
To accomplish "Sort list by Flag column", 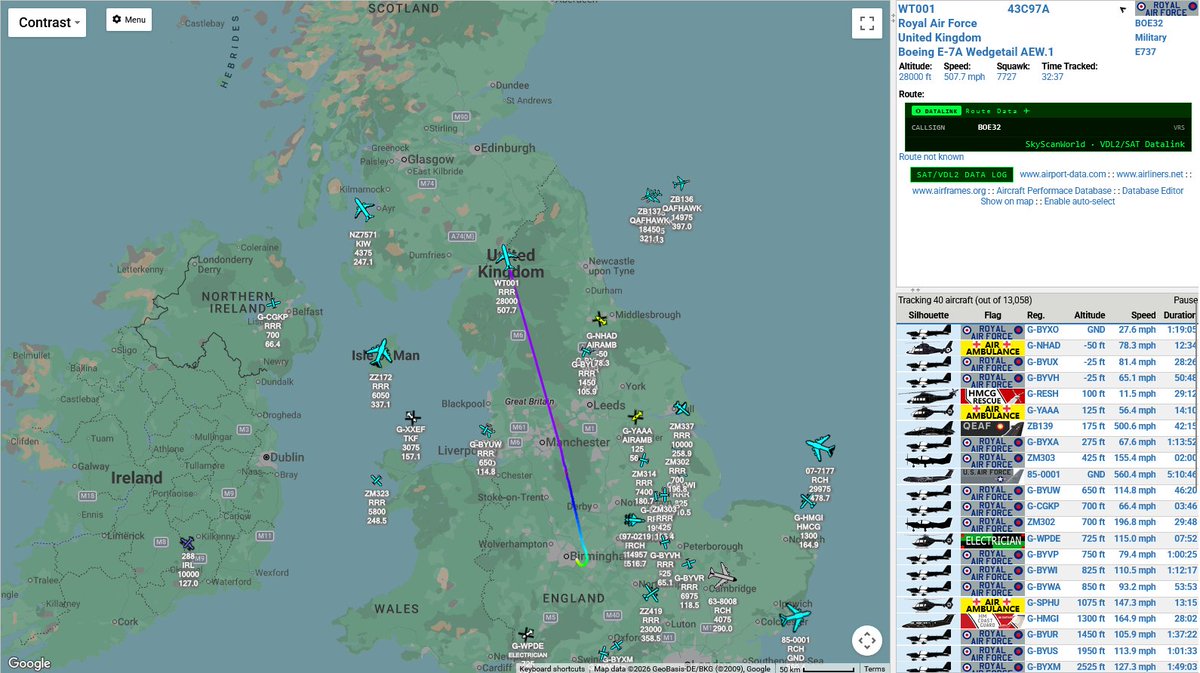I will 992,315.
